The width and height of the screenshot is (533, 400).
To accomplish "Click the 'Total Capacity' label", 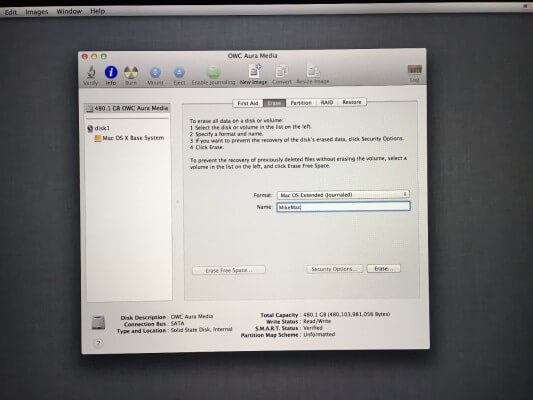I will 279,315.
